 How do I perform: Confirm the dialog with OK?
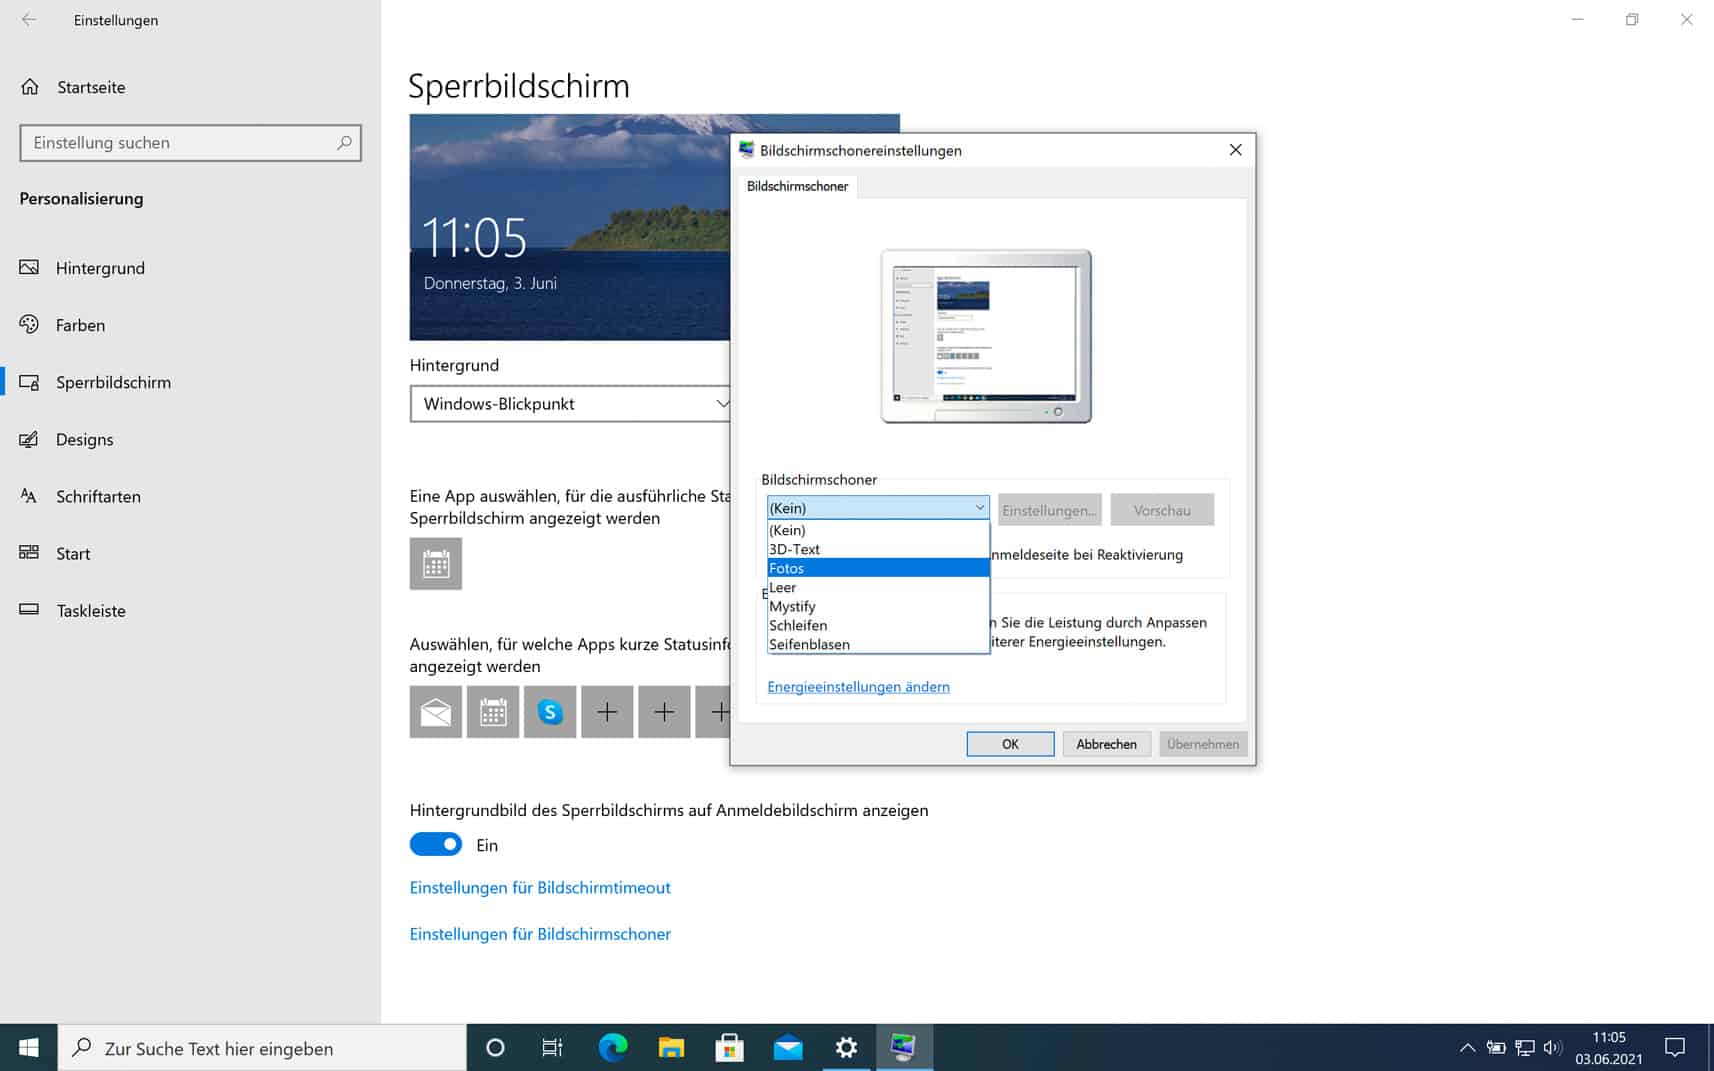coord(1010,744)
